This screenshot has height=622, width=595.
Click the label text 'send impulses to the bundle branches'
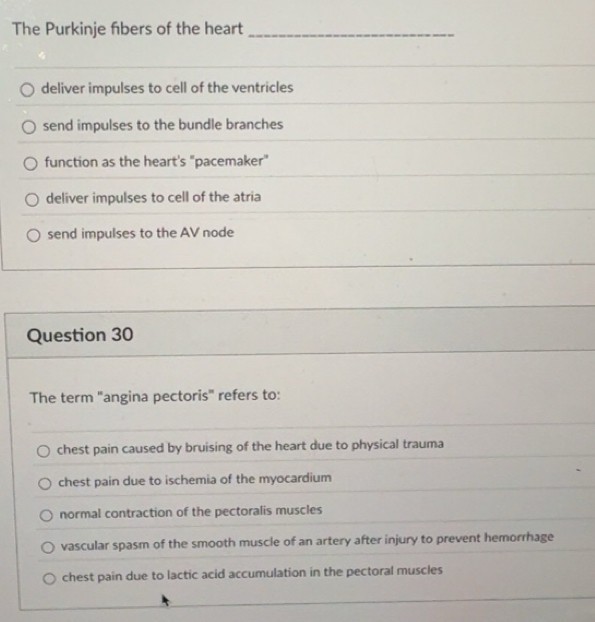pyautogui.click(x=163, y=125)
